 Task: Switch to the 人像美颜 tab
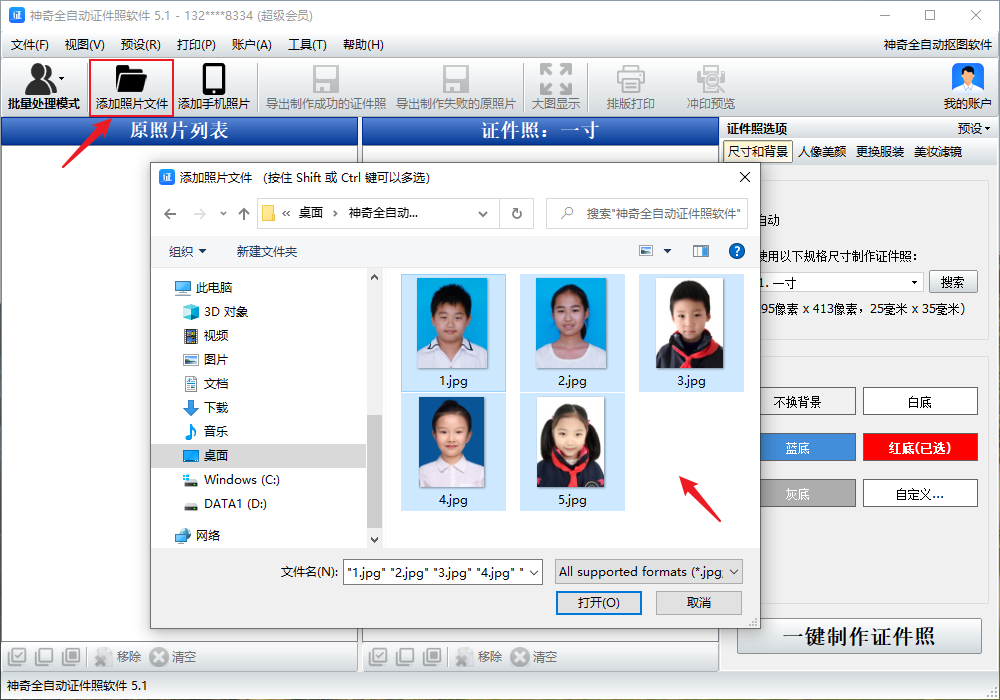pos(822,152)
